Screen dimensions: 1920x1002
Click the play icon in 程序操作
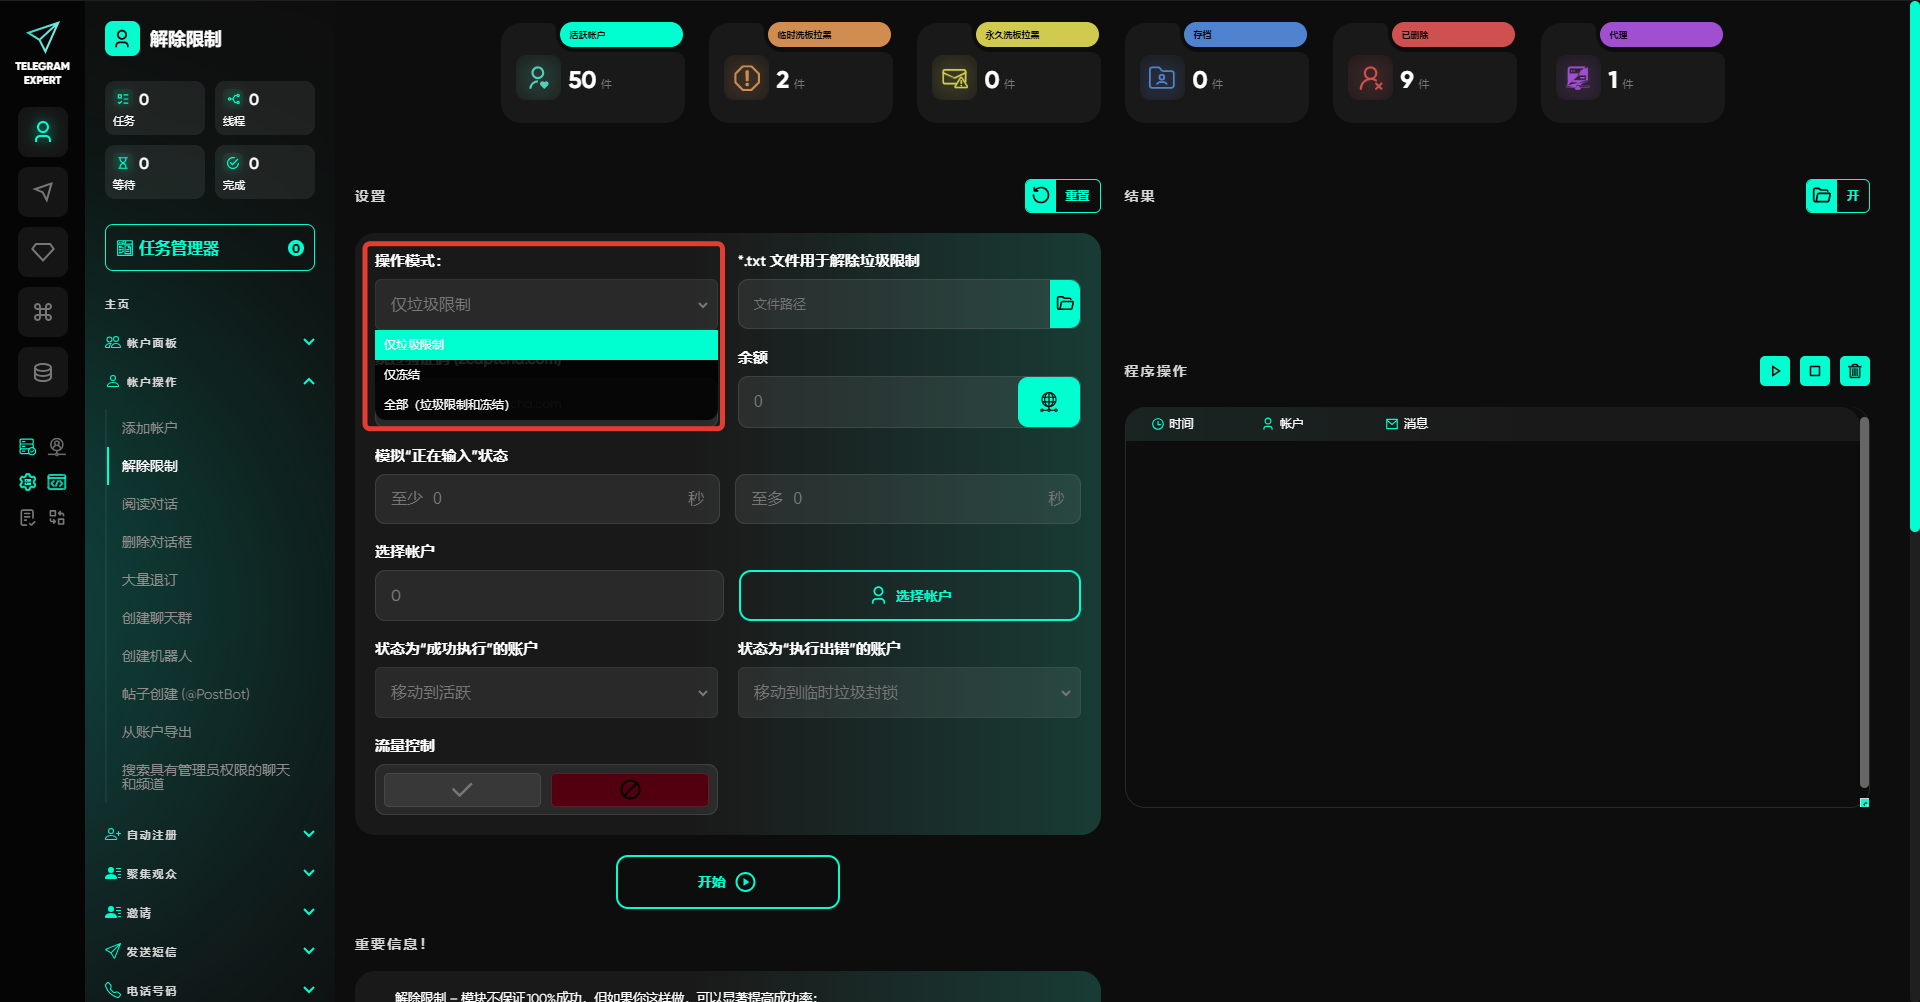(1774, 371)
